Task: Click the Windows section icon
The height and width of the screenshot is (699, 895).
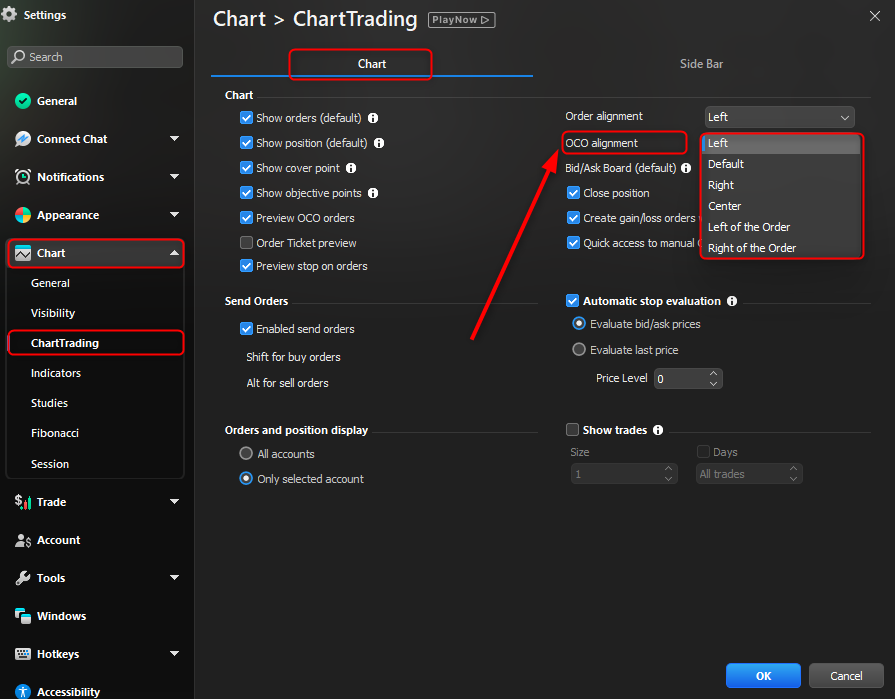Action: click(23, 616)
